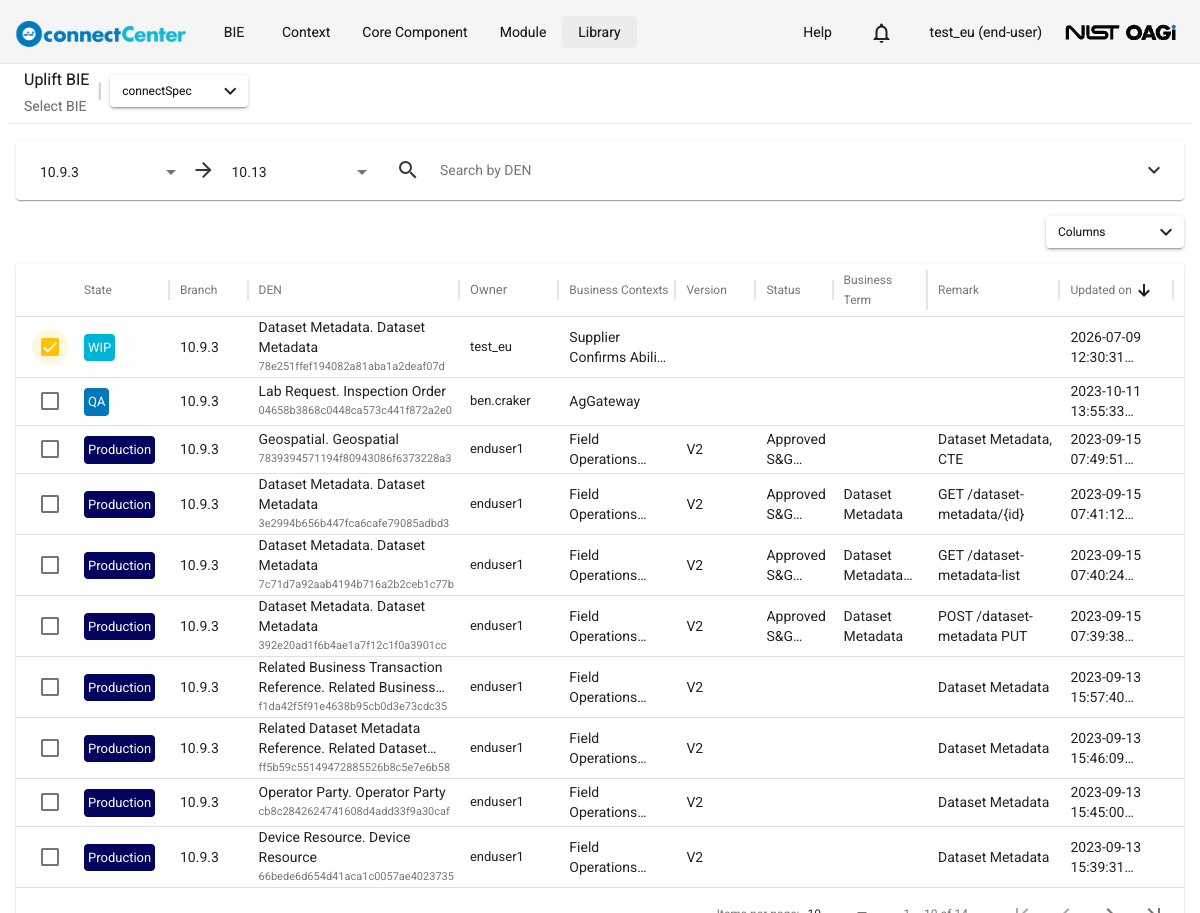
Task: Click the AgGateway business context
Action: click(x=604, y=401)
